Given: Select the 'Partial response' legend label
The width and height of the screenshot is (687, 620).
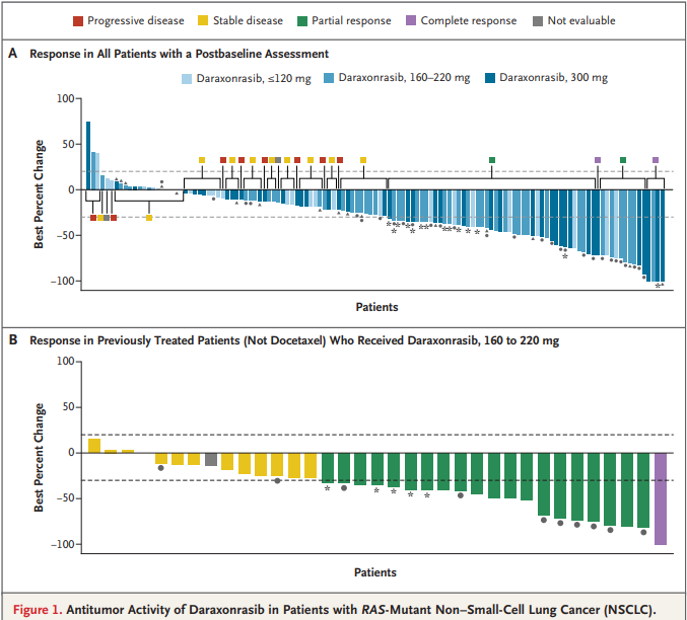Looking at the screenshot, I should click(351, 21).
